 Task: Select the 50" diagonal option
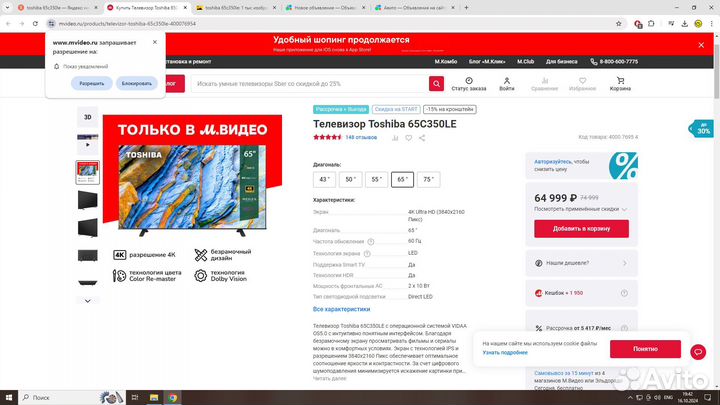(350, 180)
